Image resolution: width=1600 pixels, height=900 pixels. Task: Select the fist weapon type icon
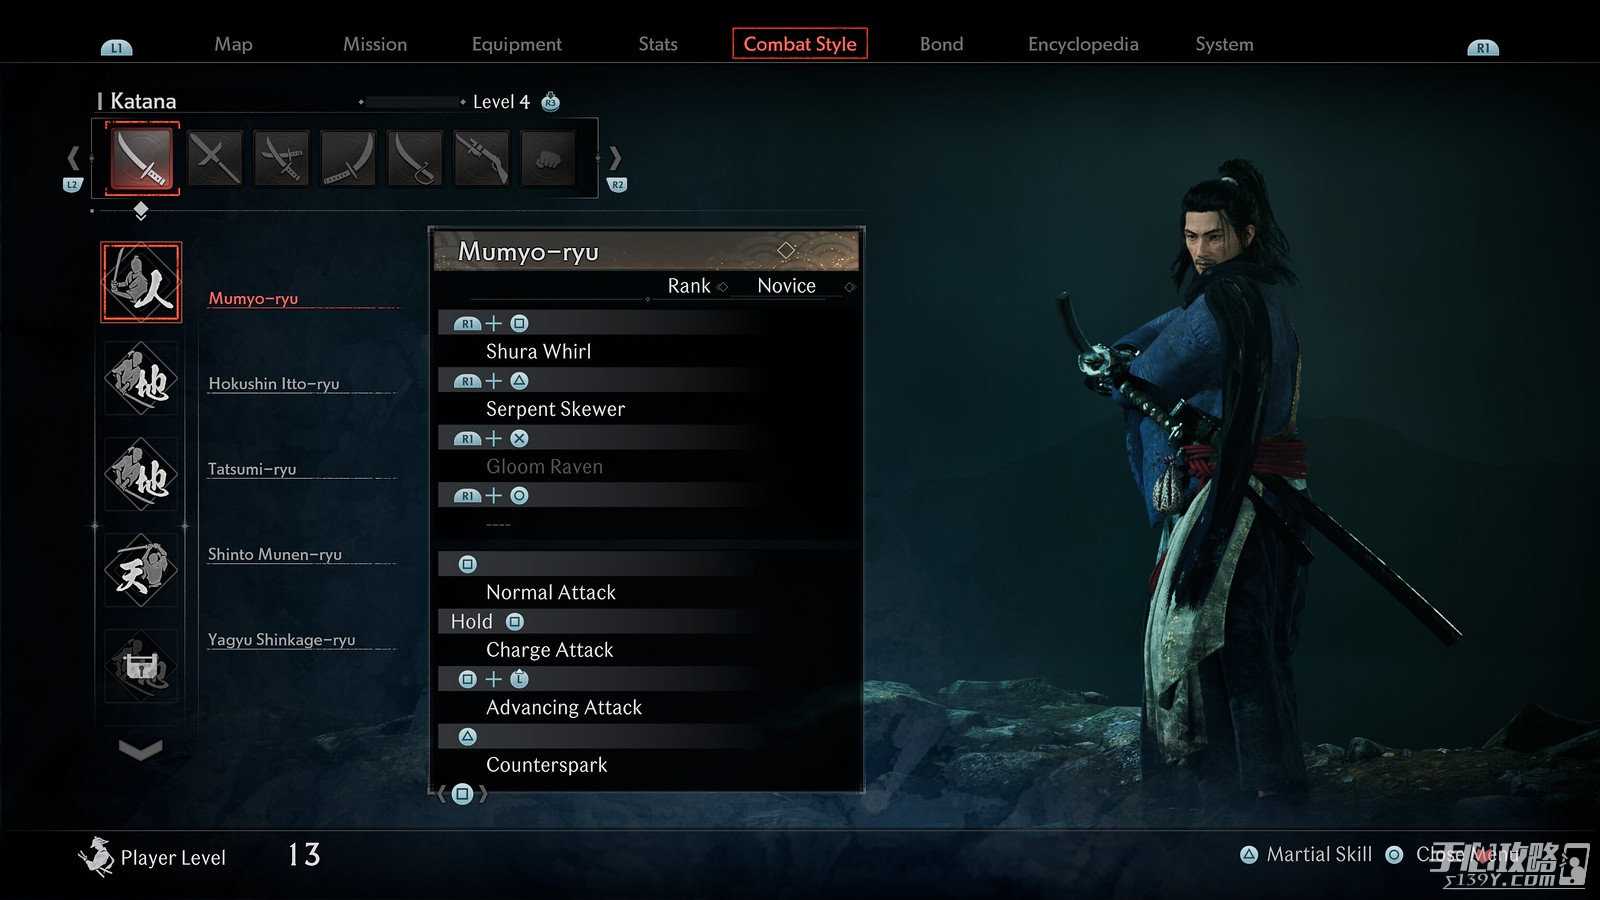(548, 158)
